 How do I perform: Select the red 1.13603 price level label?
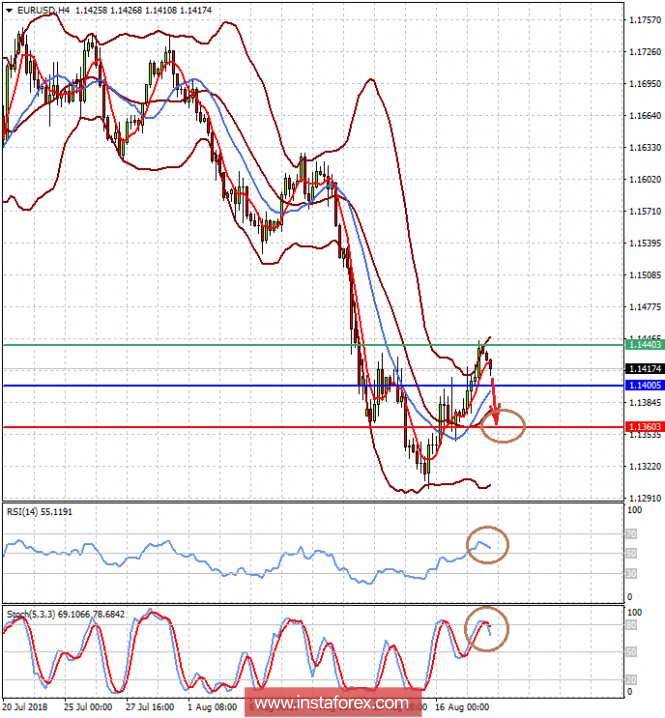pos(645,427)
